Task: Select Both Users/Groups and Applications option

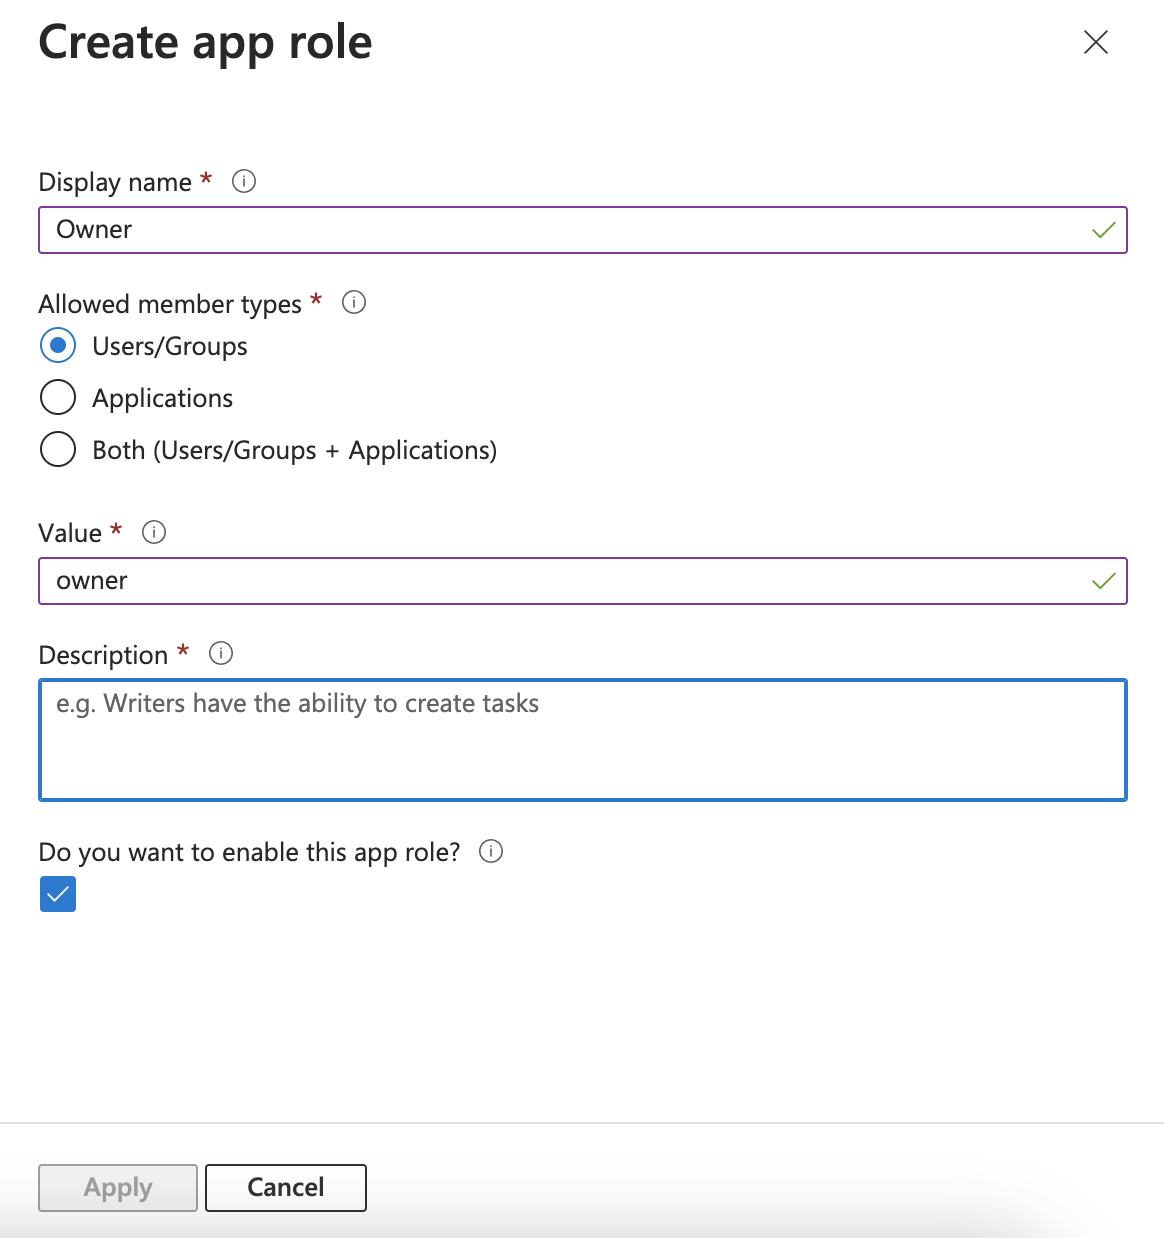Action: 58,449
